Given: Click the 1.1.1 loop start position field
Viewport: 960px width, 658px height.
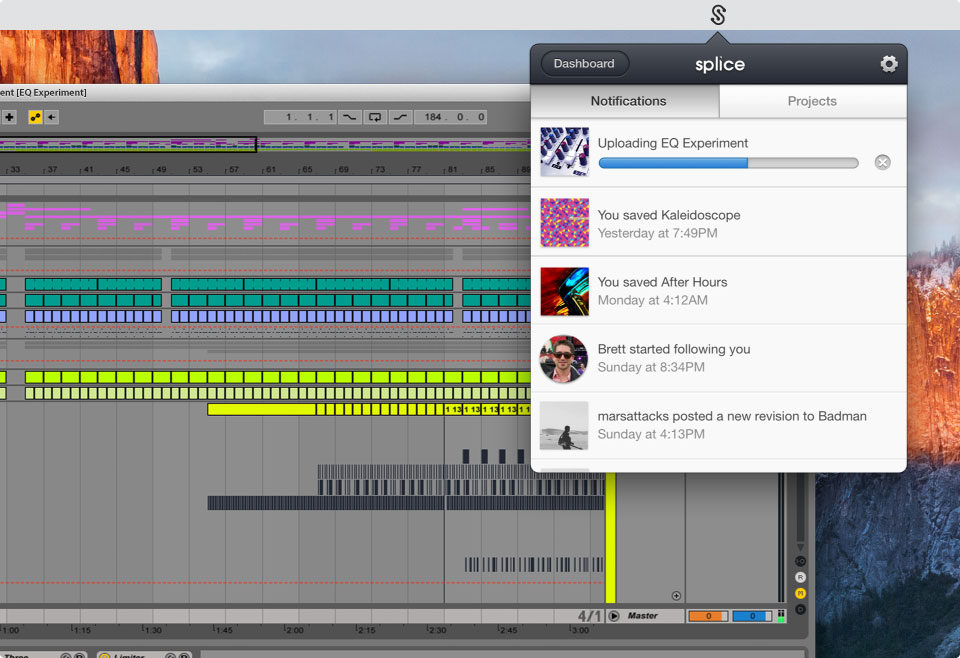Looking at the screenshot, I should (x=300, y=117).
